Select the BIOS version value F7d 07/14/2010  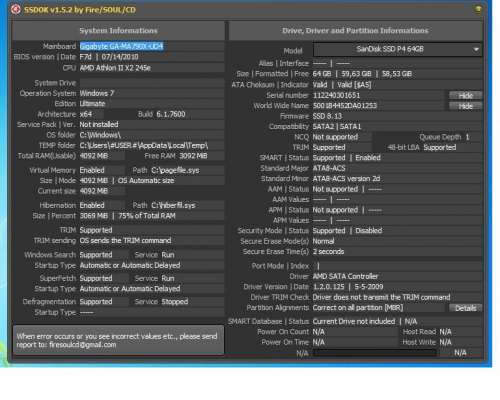tap(109, 57)
